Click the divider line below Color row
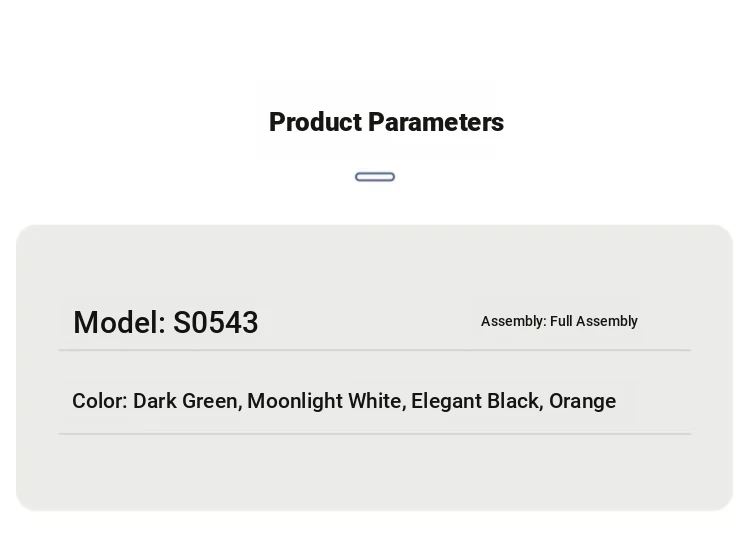The height and width of the screenshot is (533, 750). tap(375, 434)
